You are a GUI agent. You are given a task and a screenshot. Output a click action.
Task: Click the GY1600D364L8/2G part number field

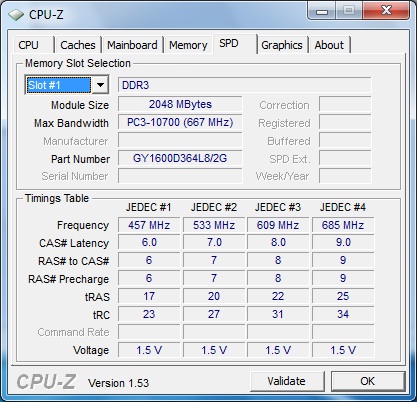point(180,158)
